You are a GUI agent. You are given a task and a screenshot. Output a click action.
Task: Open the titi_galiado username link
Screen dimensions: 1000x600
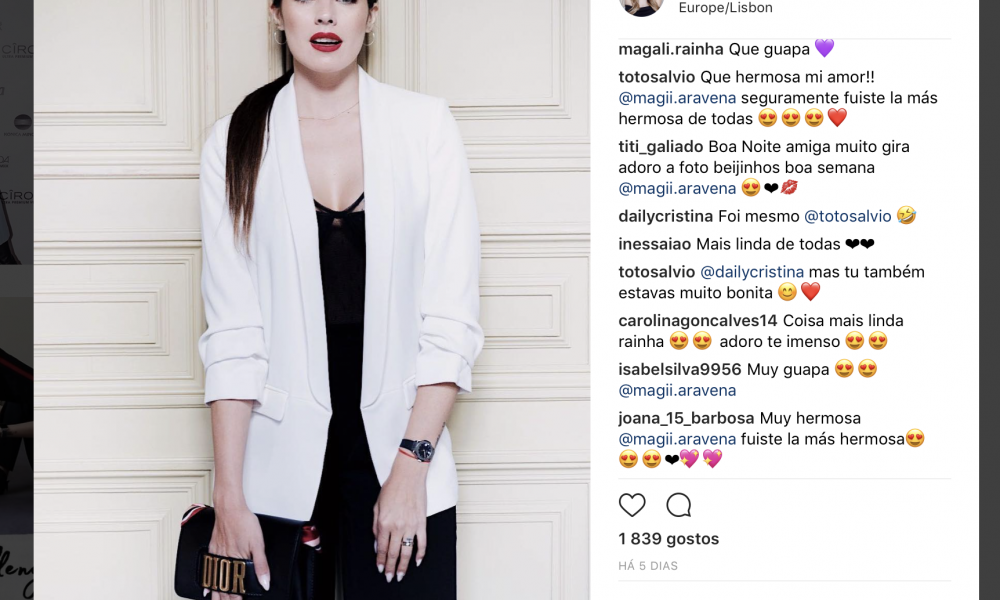coord(661,147)
